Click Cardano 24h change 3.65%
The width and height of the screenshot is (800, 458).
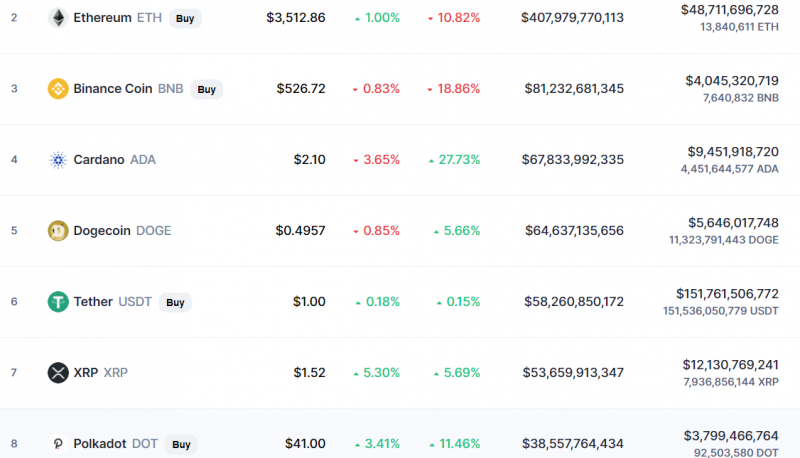377,160
